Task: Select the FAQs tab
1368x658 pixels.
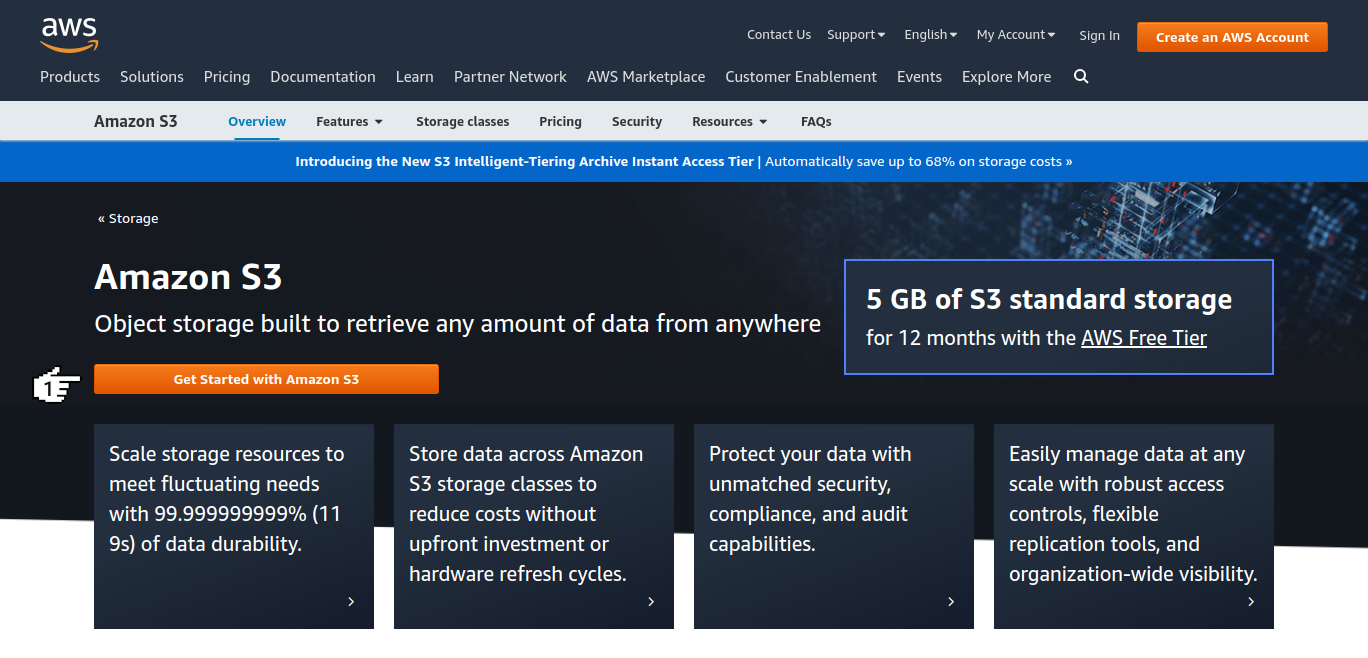Action: click(816, 122)
